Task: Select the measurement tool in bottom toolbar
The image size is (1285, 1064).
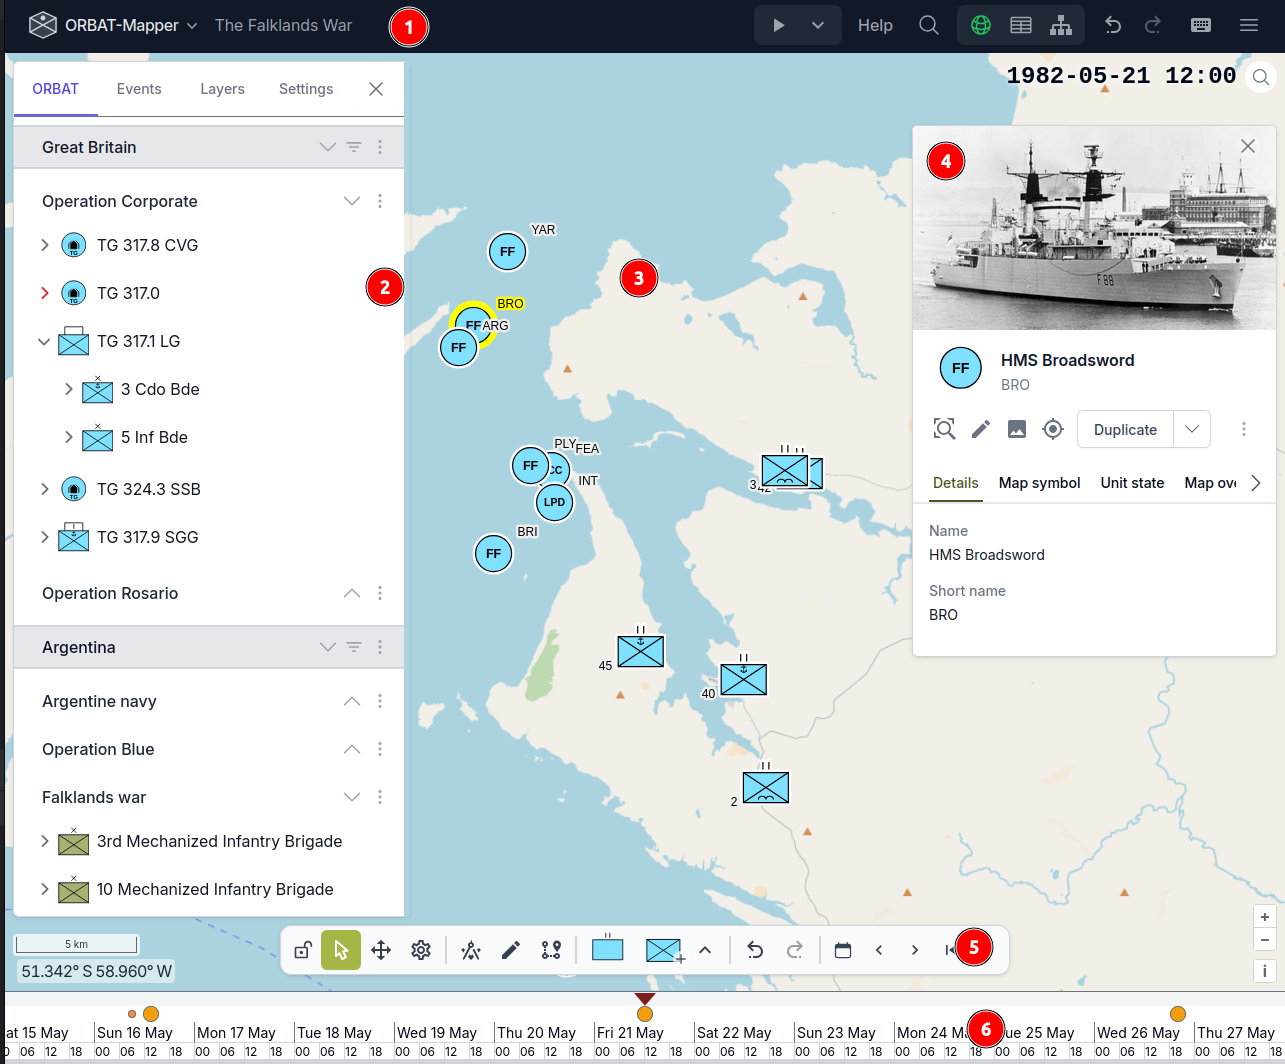Action: pyautogui.click(x=471, y=950)
